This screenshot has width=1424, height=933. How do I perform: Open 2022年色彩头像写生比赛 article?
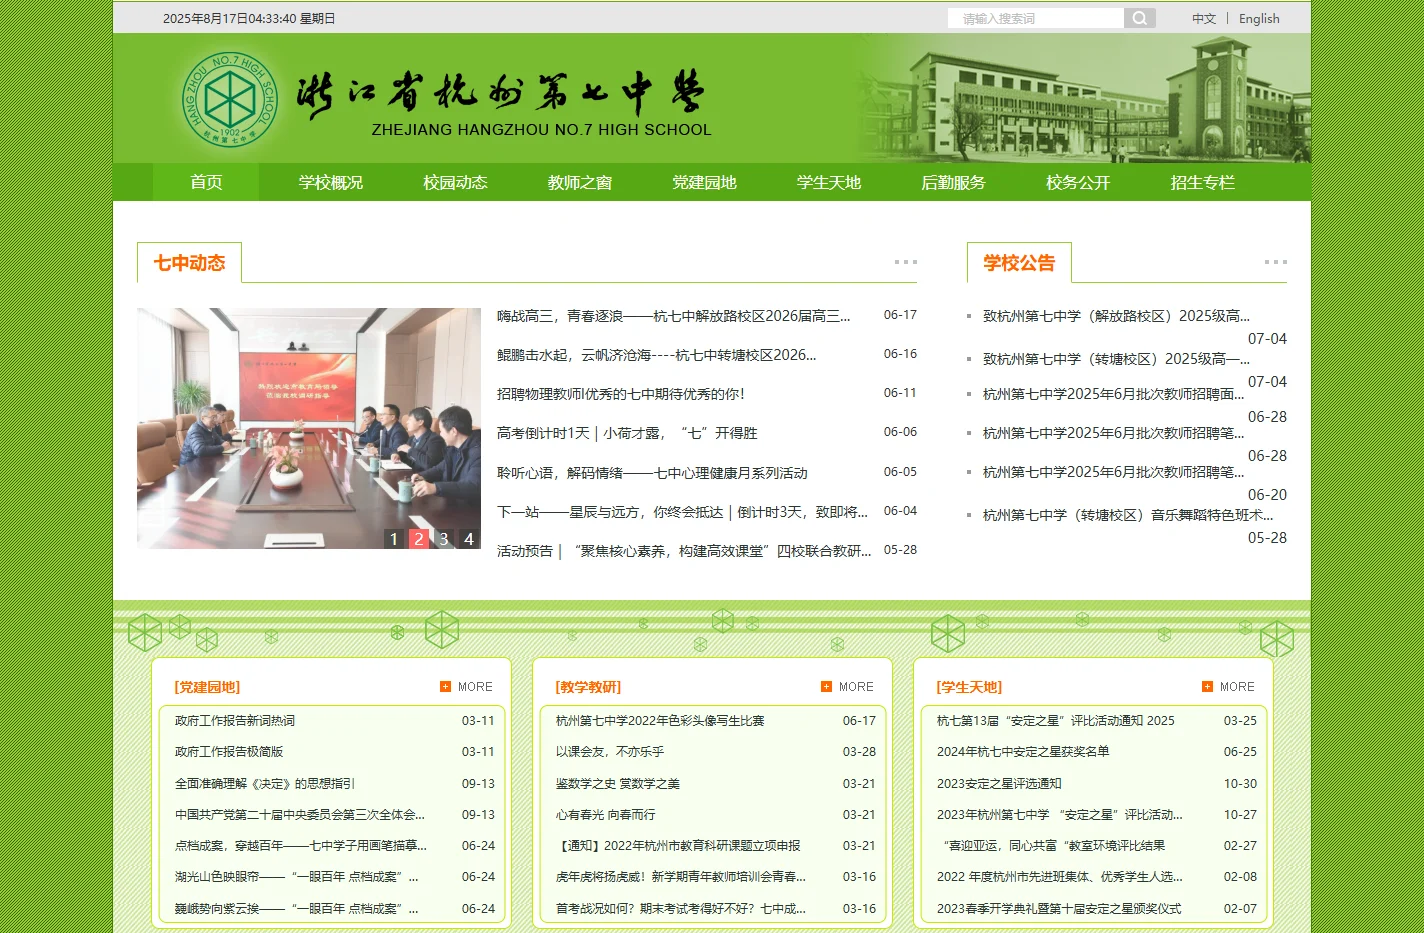pyautogui.click(x=660, y=720)
